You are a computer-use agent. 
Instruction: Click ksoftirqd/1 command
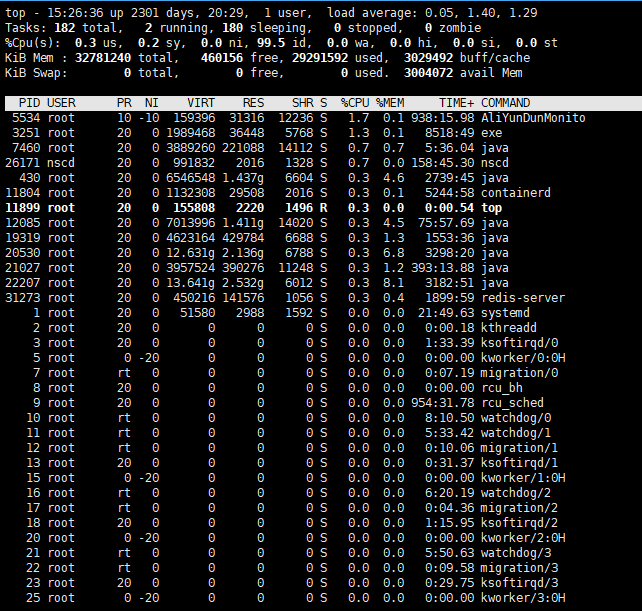(x=519, y=463)
